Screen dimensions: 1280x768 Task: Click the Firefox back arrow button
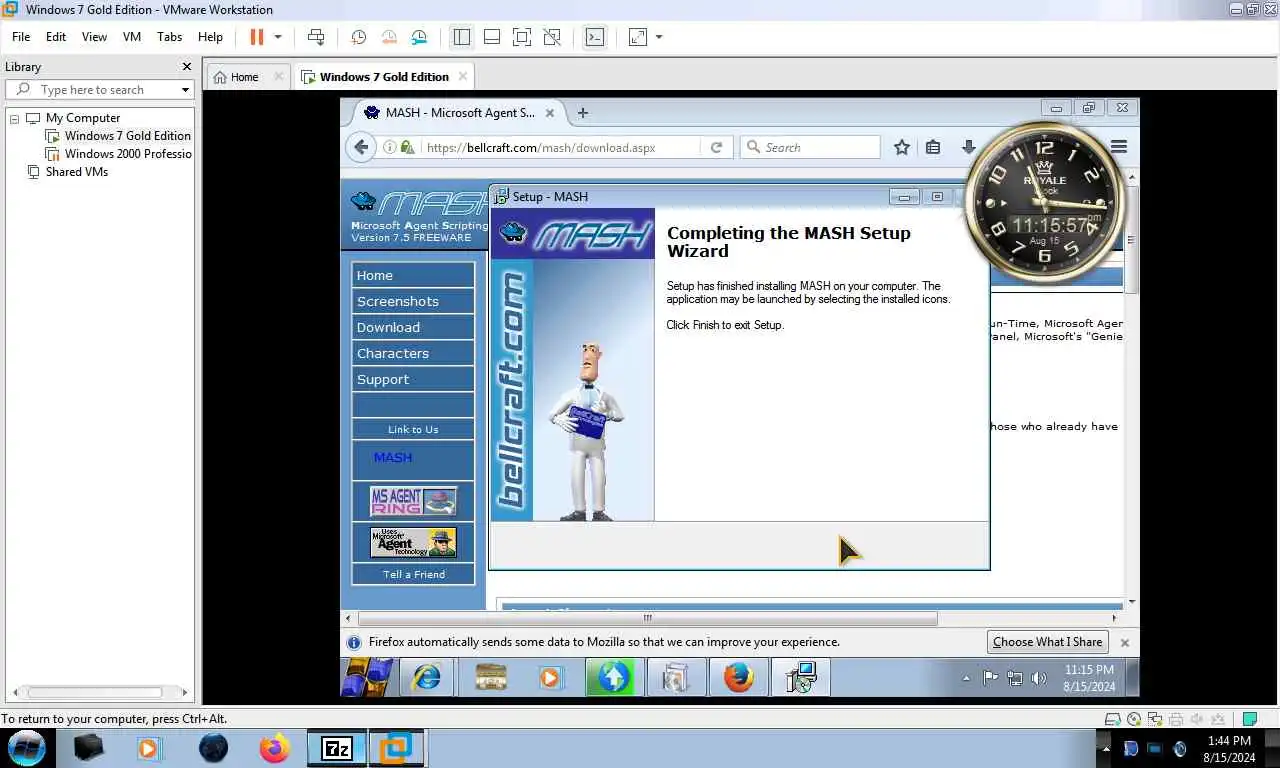361,147
